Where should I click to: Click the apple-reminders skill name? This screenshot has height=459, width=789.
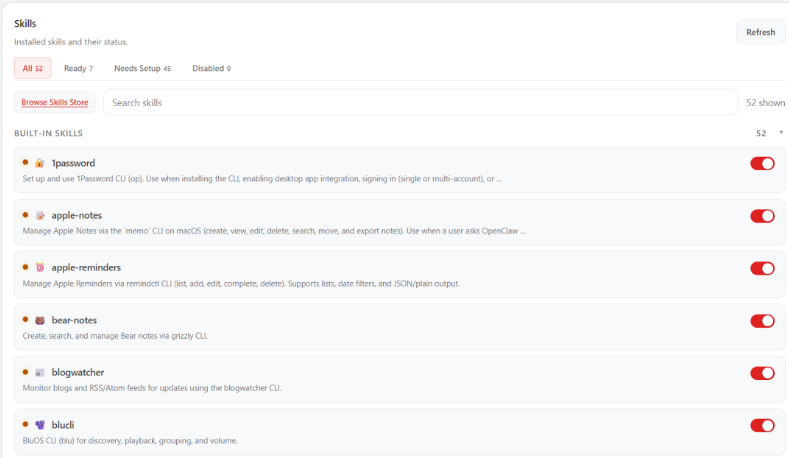click(x=86, y=268)
